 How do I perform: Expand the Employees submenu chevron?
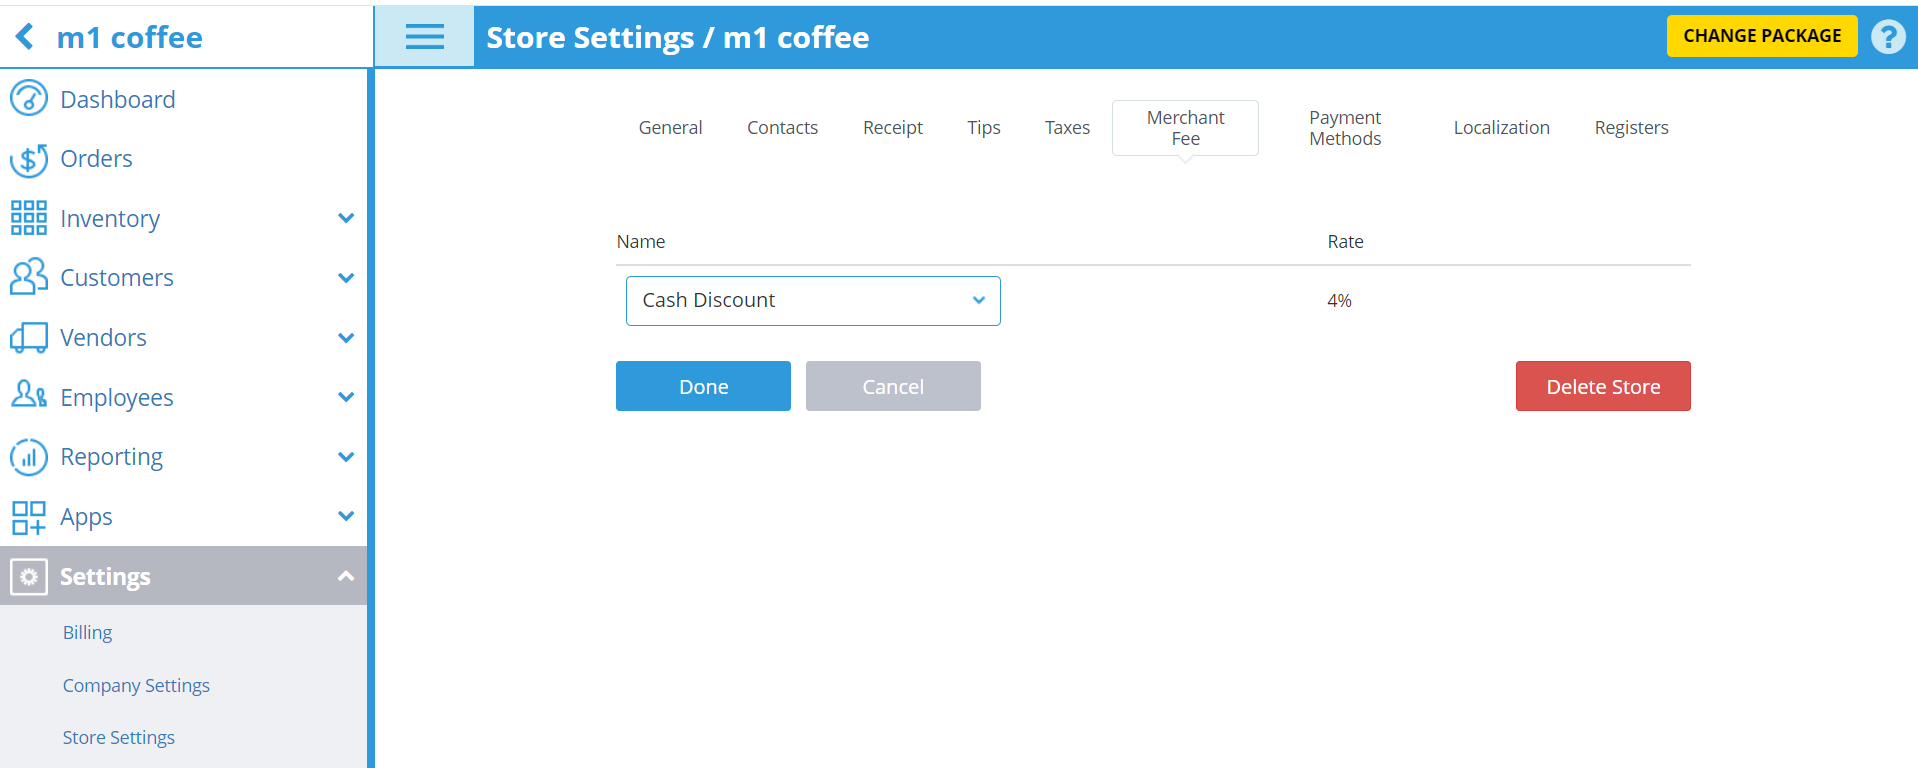coord(346,397)
